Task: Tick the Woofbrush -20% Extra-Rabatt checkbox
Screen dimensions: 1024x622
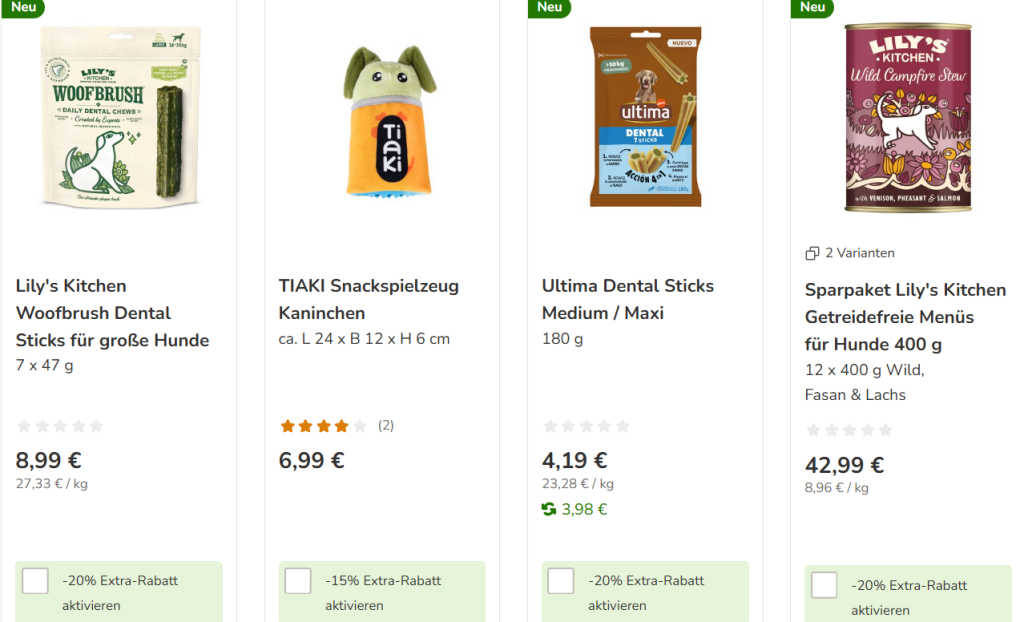Action: (35, 581)
